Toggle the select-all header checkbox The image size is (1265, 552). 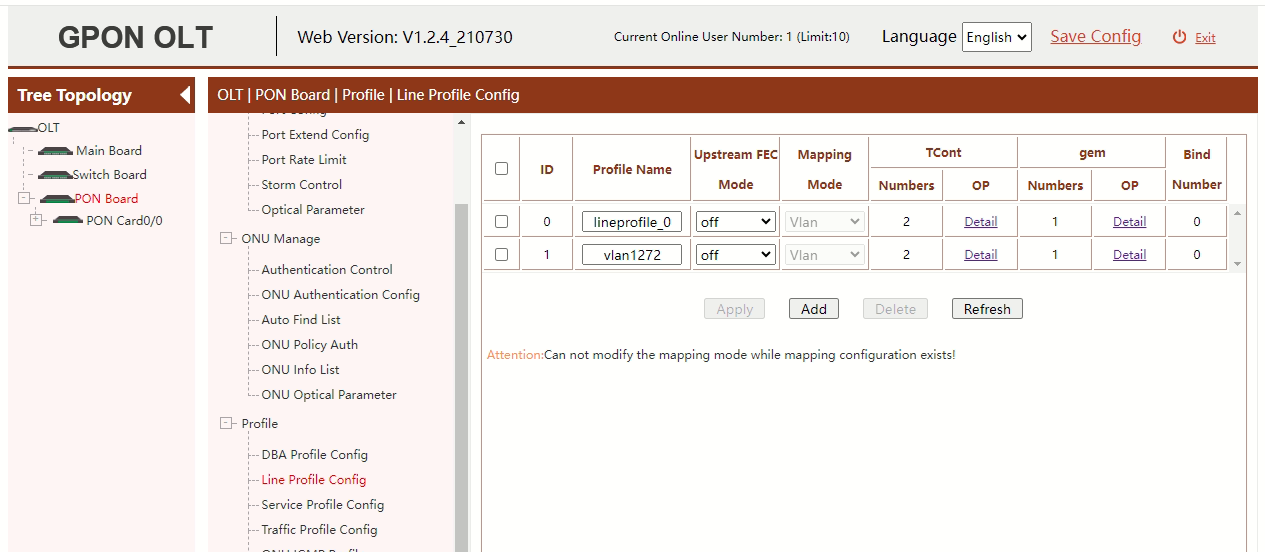502,169
